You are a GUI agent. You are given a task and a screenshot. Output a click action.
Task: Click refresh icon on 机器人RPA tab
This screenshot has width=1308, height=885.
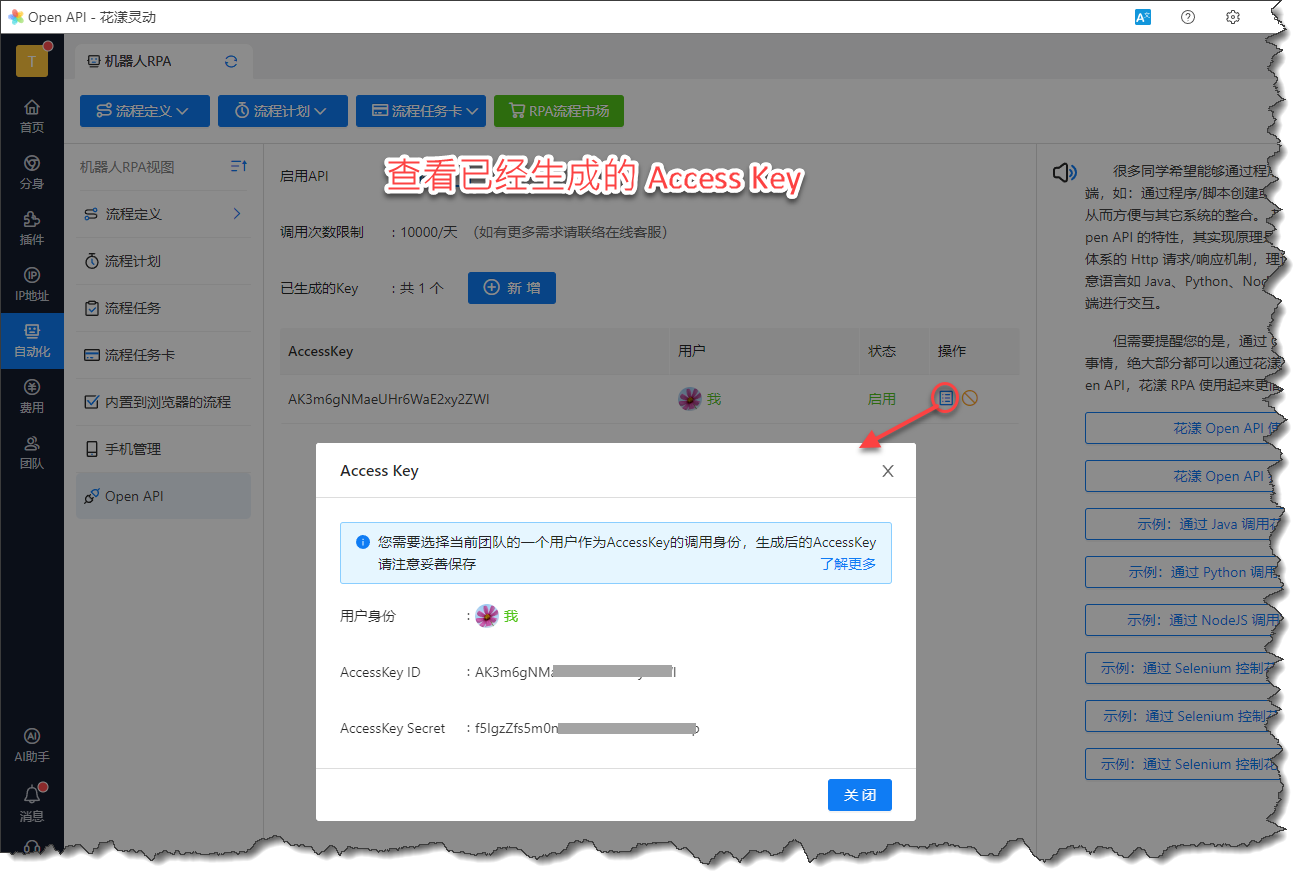[231, 61]
